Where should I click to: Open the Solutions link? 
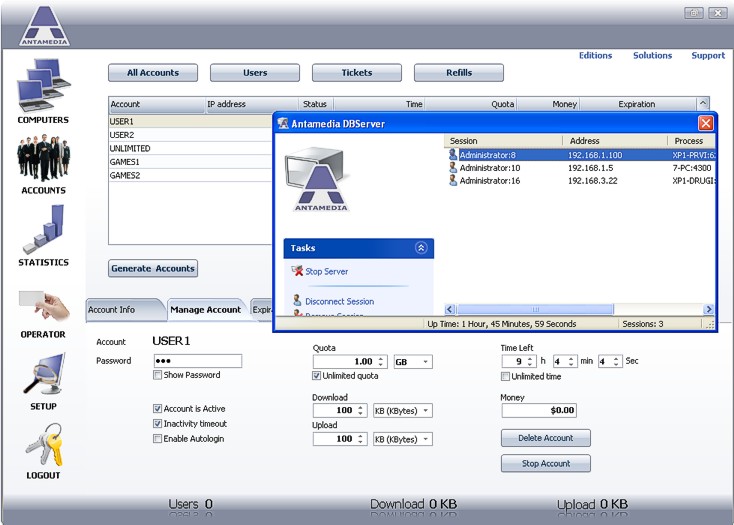(x=653, y=55)
